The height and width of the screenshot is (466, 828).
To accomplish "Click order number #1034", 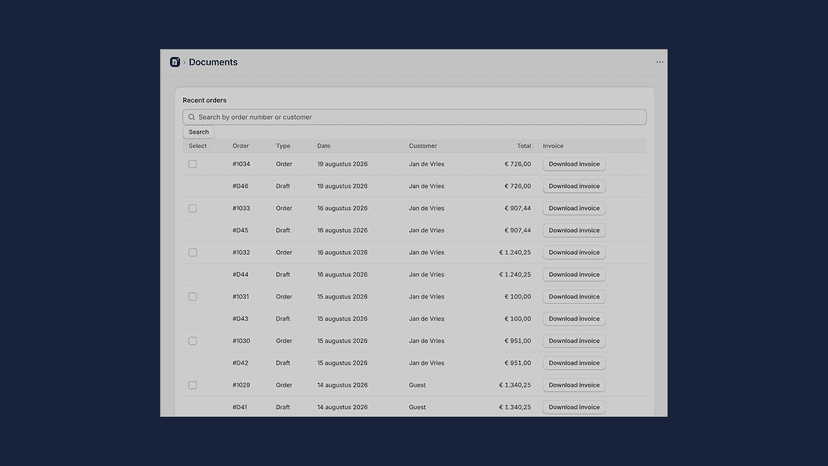I will pyautogui.click(x=241, y=164).
